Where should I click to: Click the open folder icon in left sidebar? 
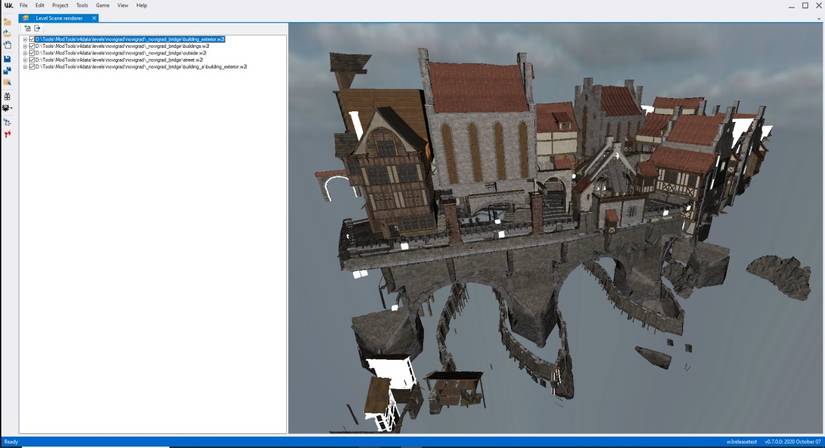pyautogui.click(x=7, y=21)
